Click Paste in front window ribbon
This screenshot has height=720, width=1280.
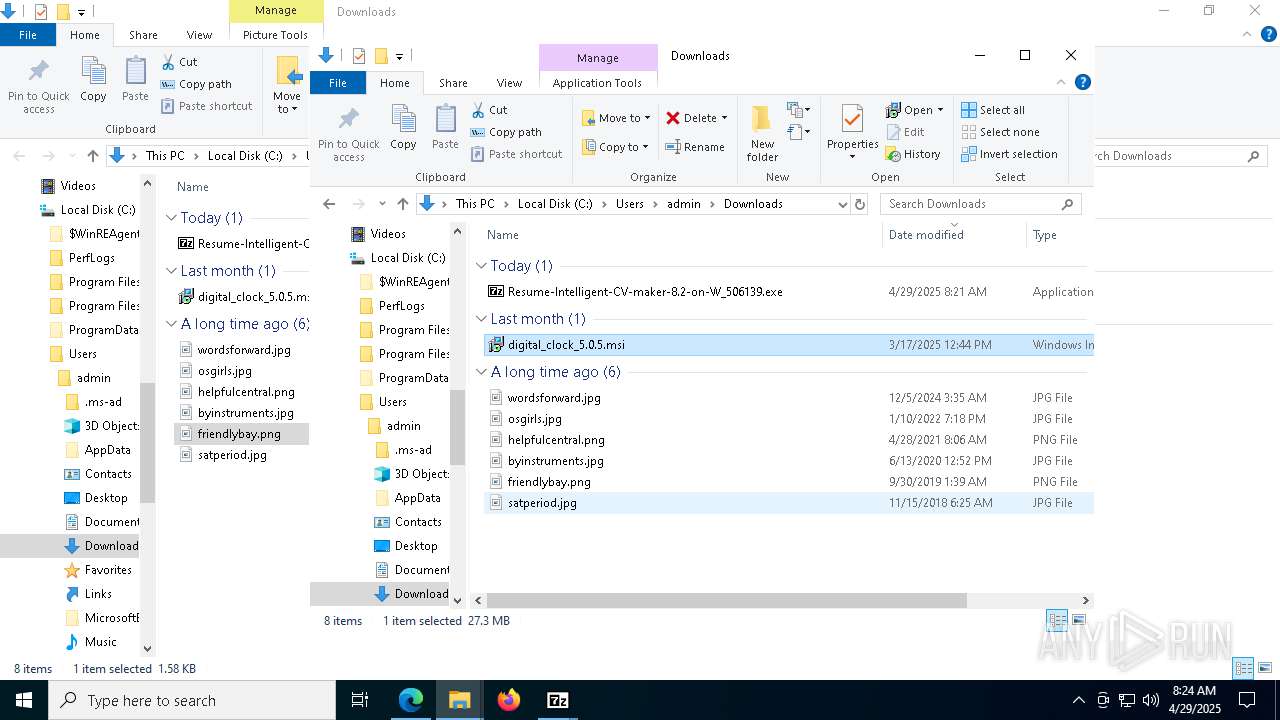click(x=445, y=127)
